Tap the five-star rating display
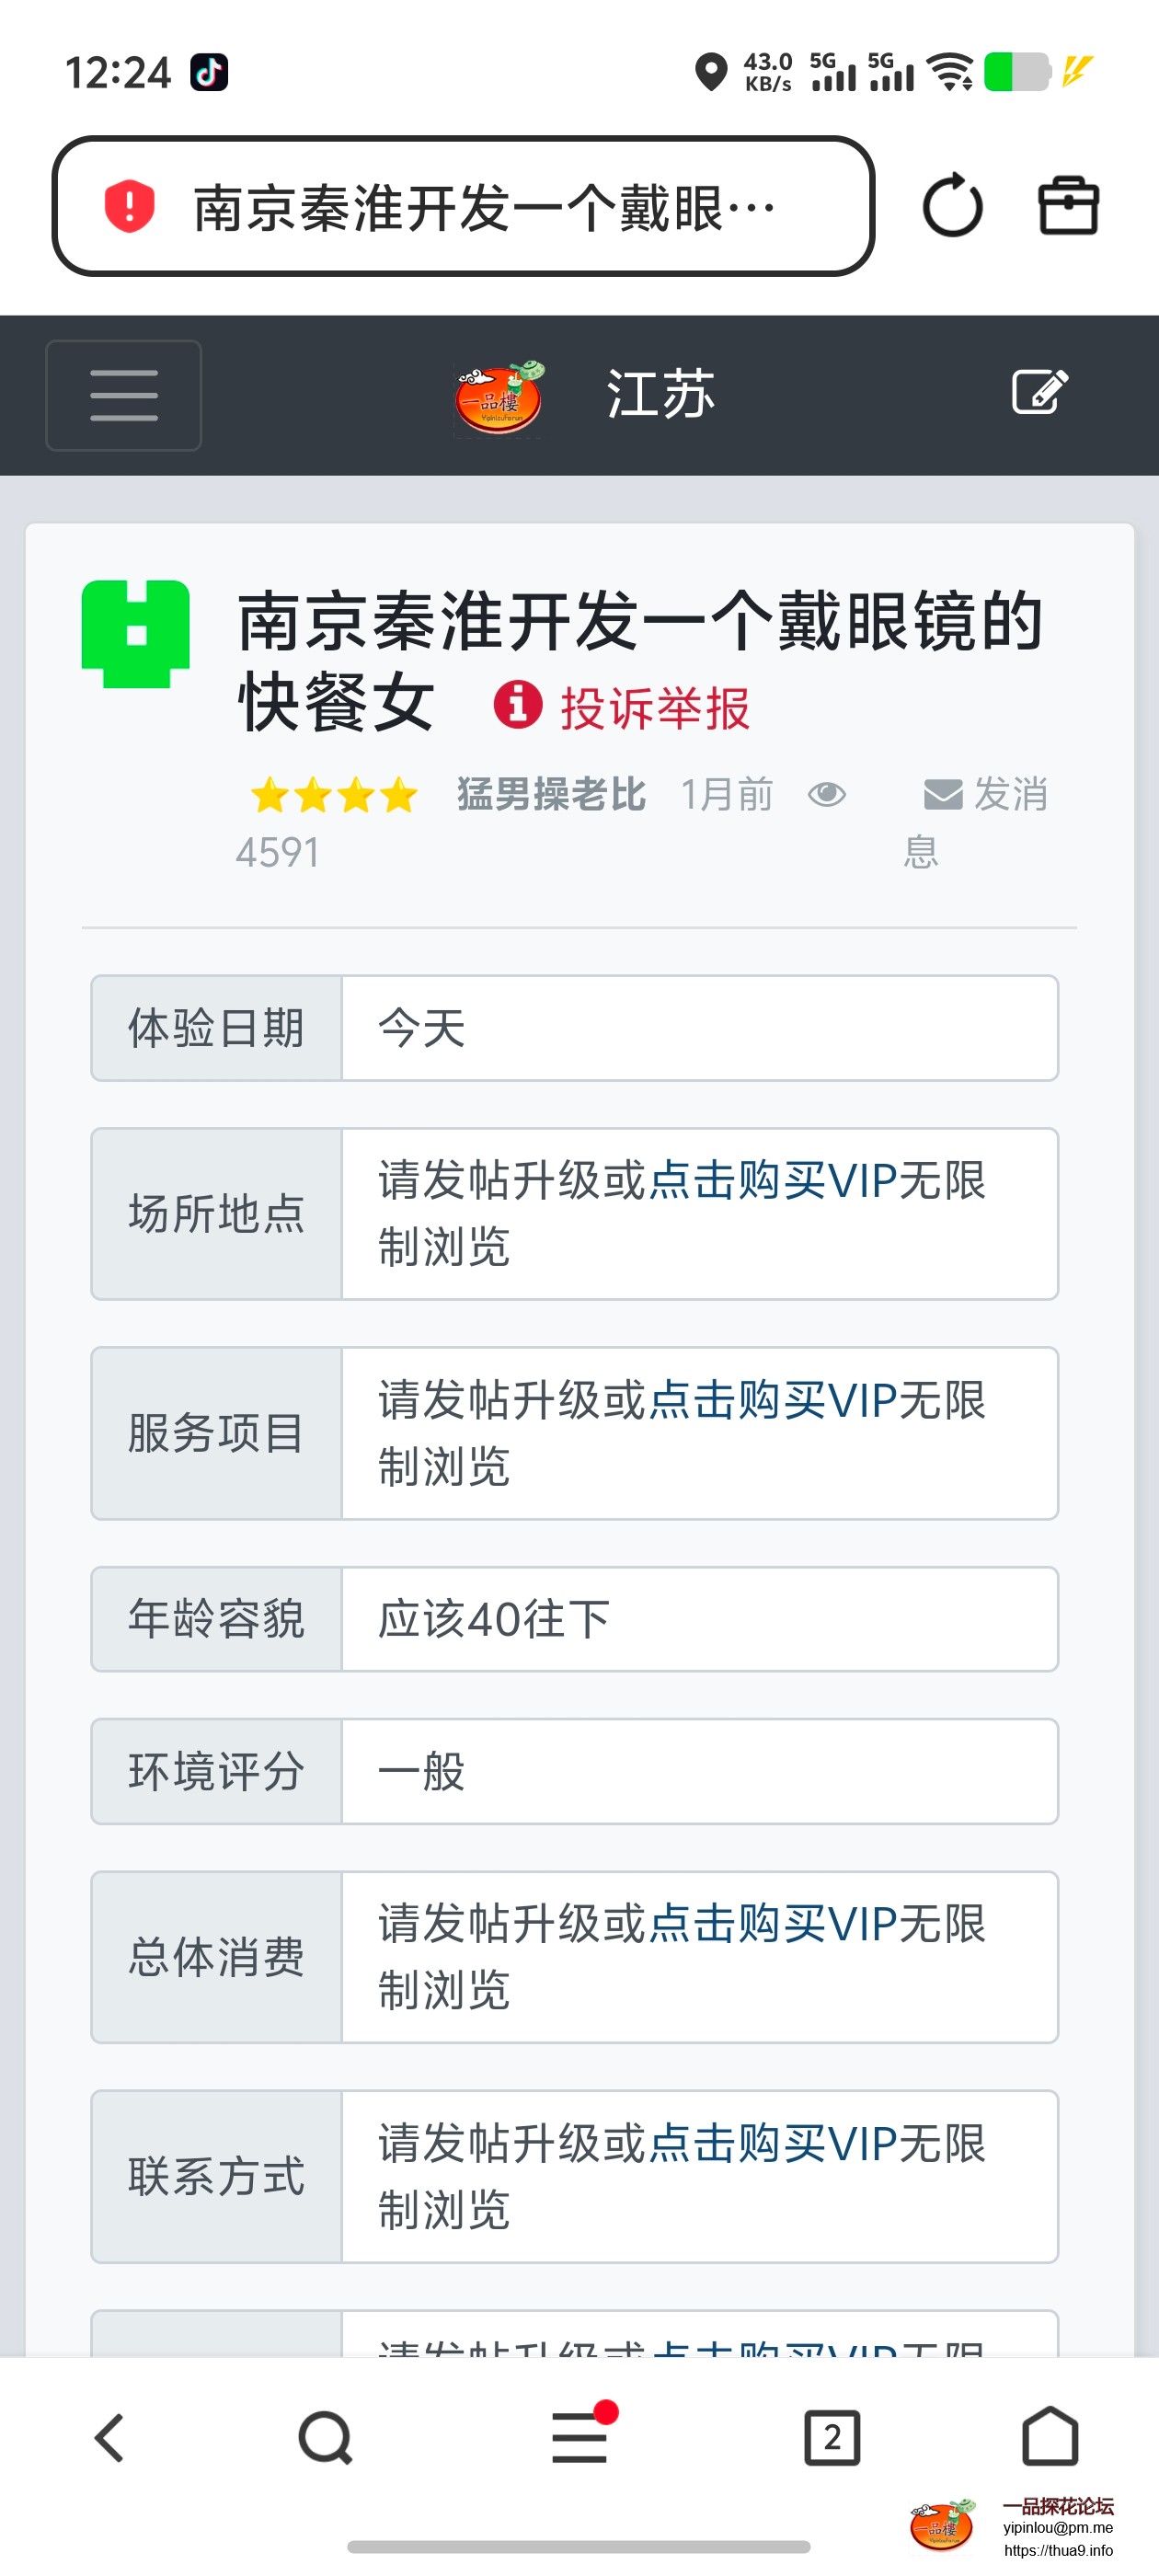The height and width of the screenshot is (2576, 1159). coord(334,796)
